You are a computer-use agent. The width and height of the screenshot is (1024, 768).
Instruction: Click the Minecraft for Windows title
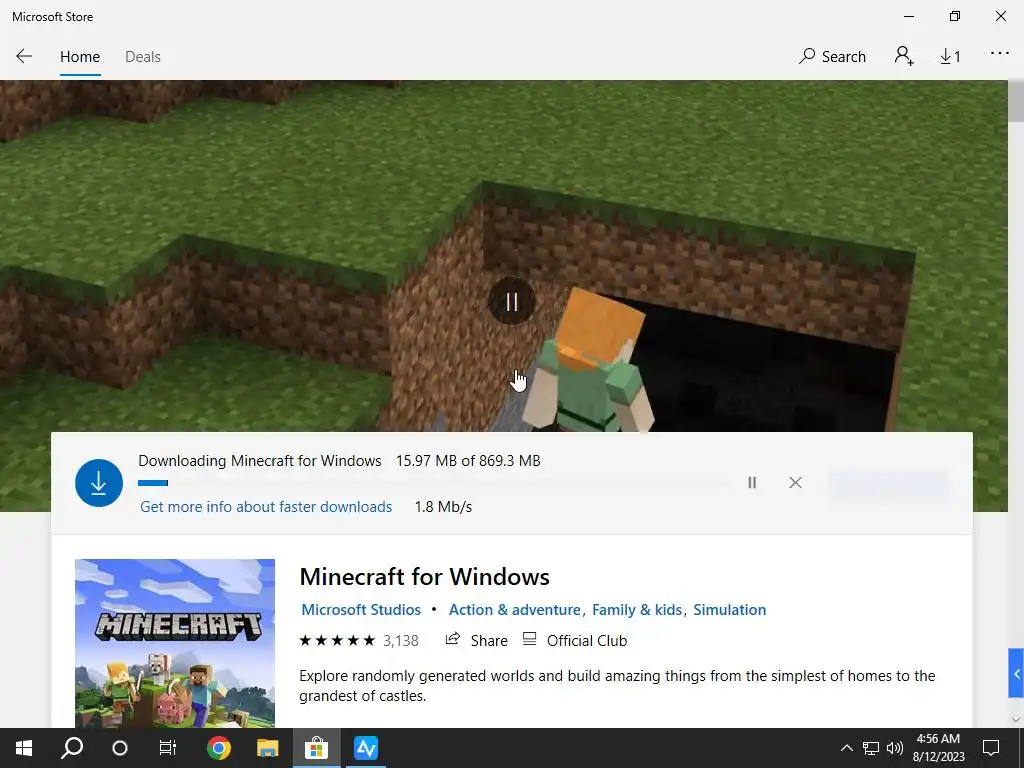point(424,577)
